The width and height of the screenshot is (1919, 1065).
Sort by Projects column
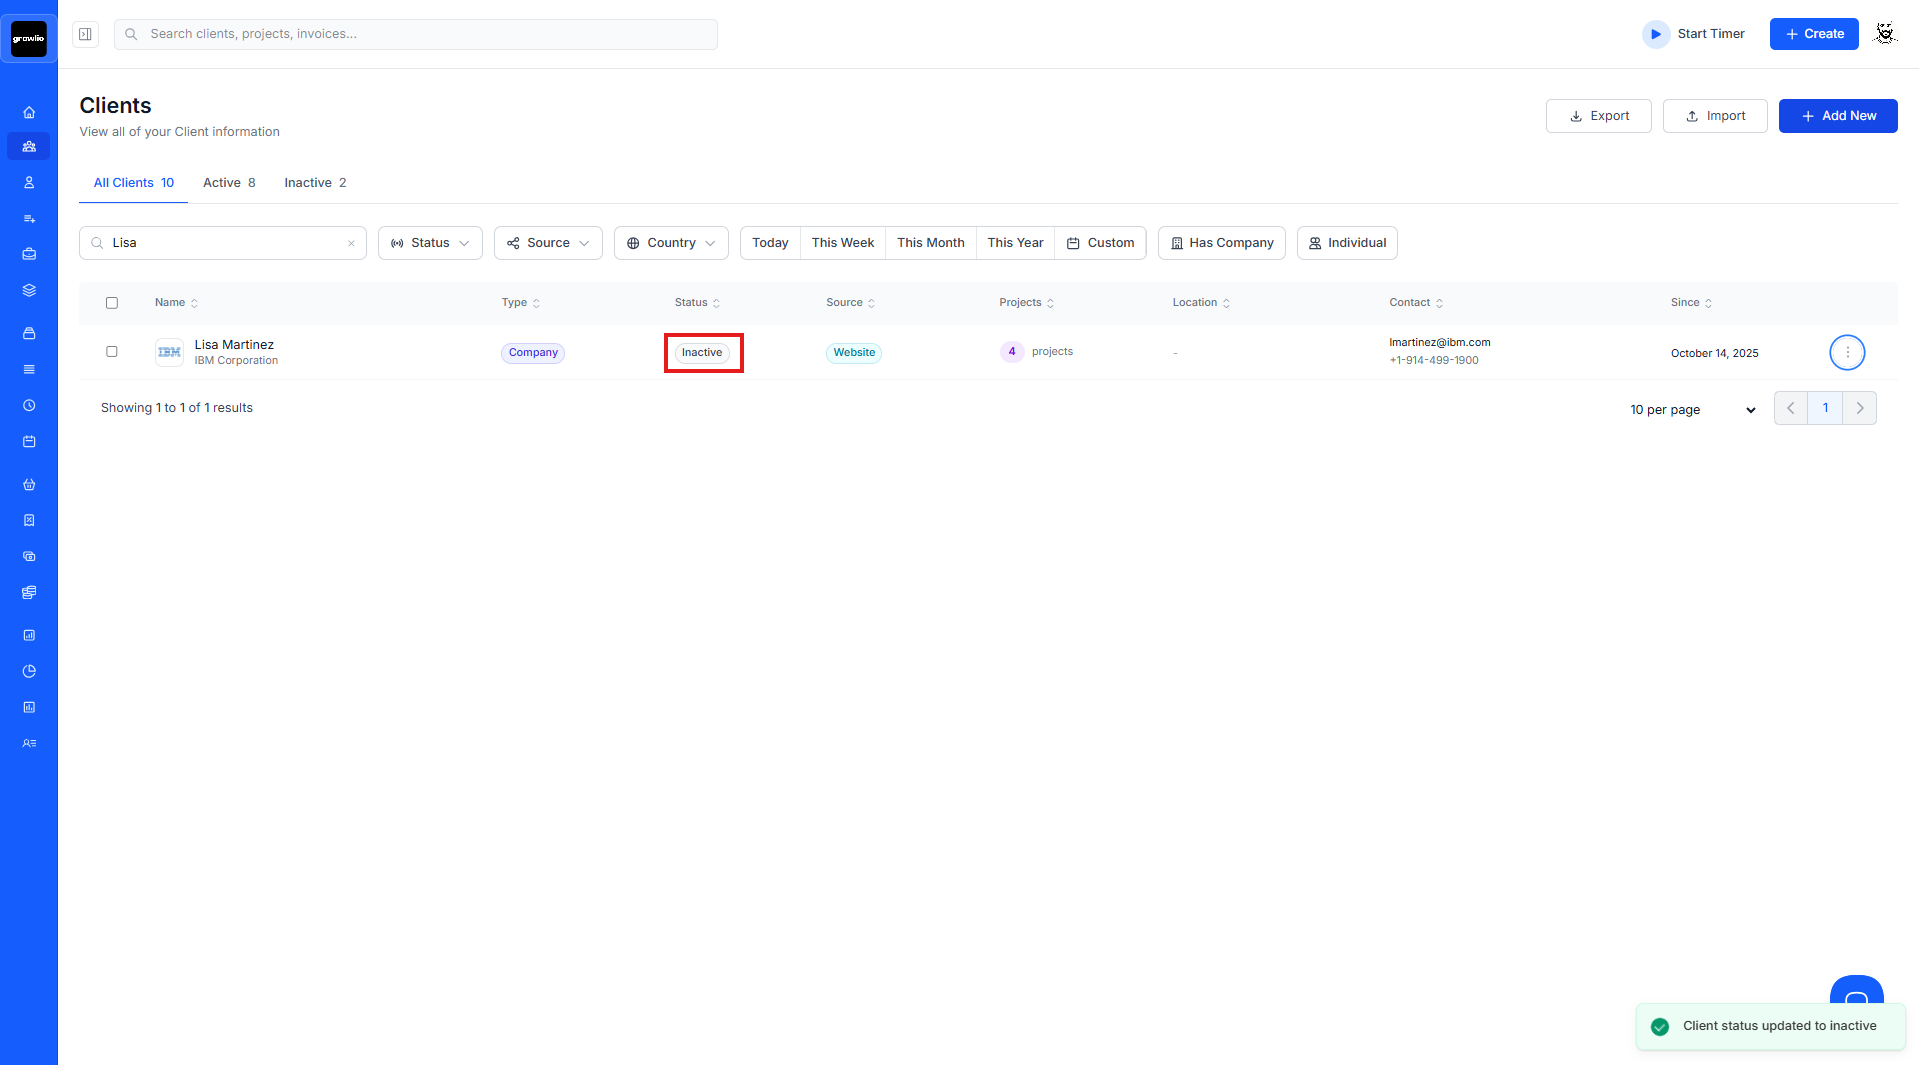pos(1027,303)
